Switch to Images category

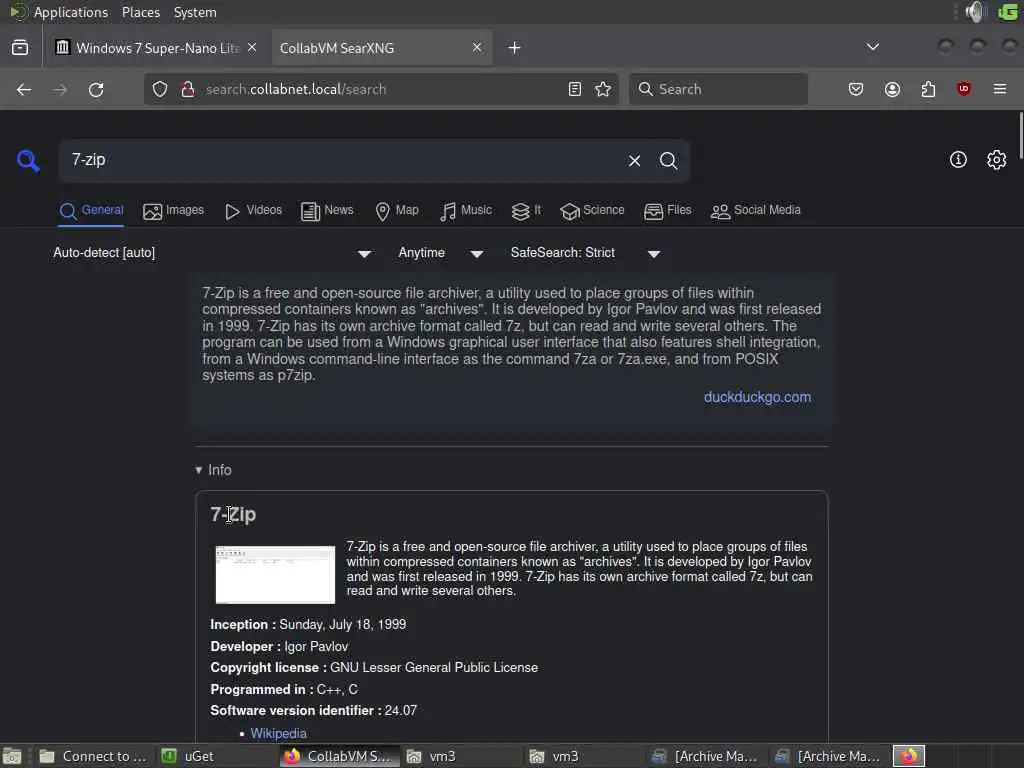tap(174, 211)
